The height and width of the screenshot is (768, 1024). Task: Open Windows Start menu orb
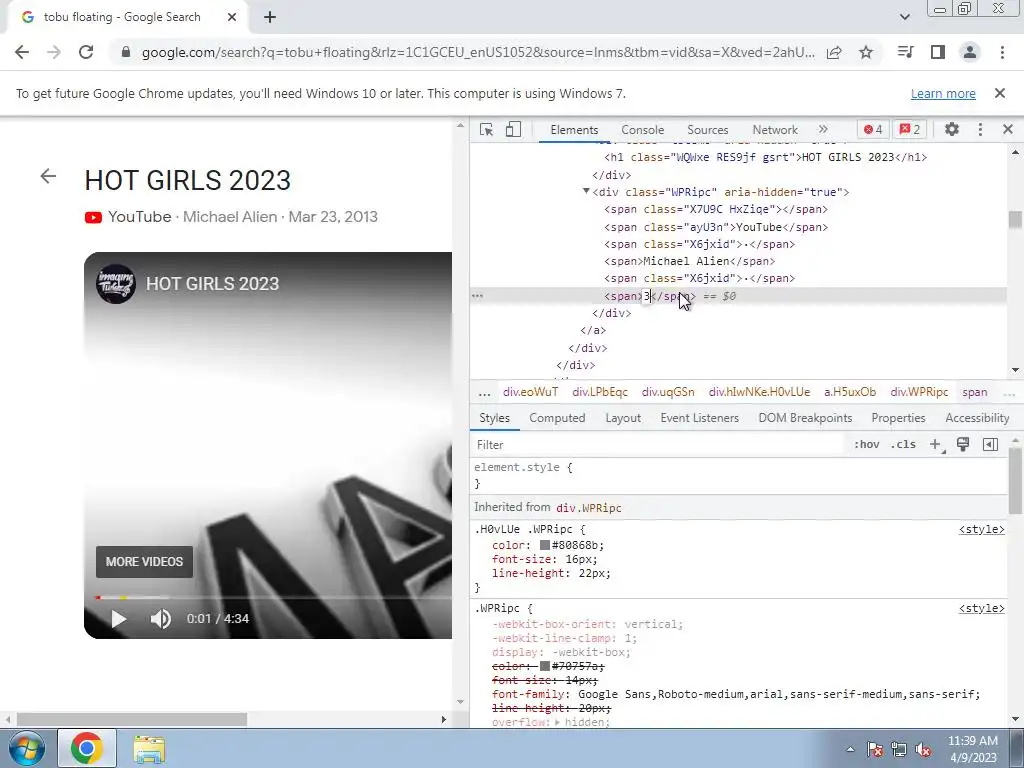pos(27,748)
